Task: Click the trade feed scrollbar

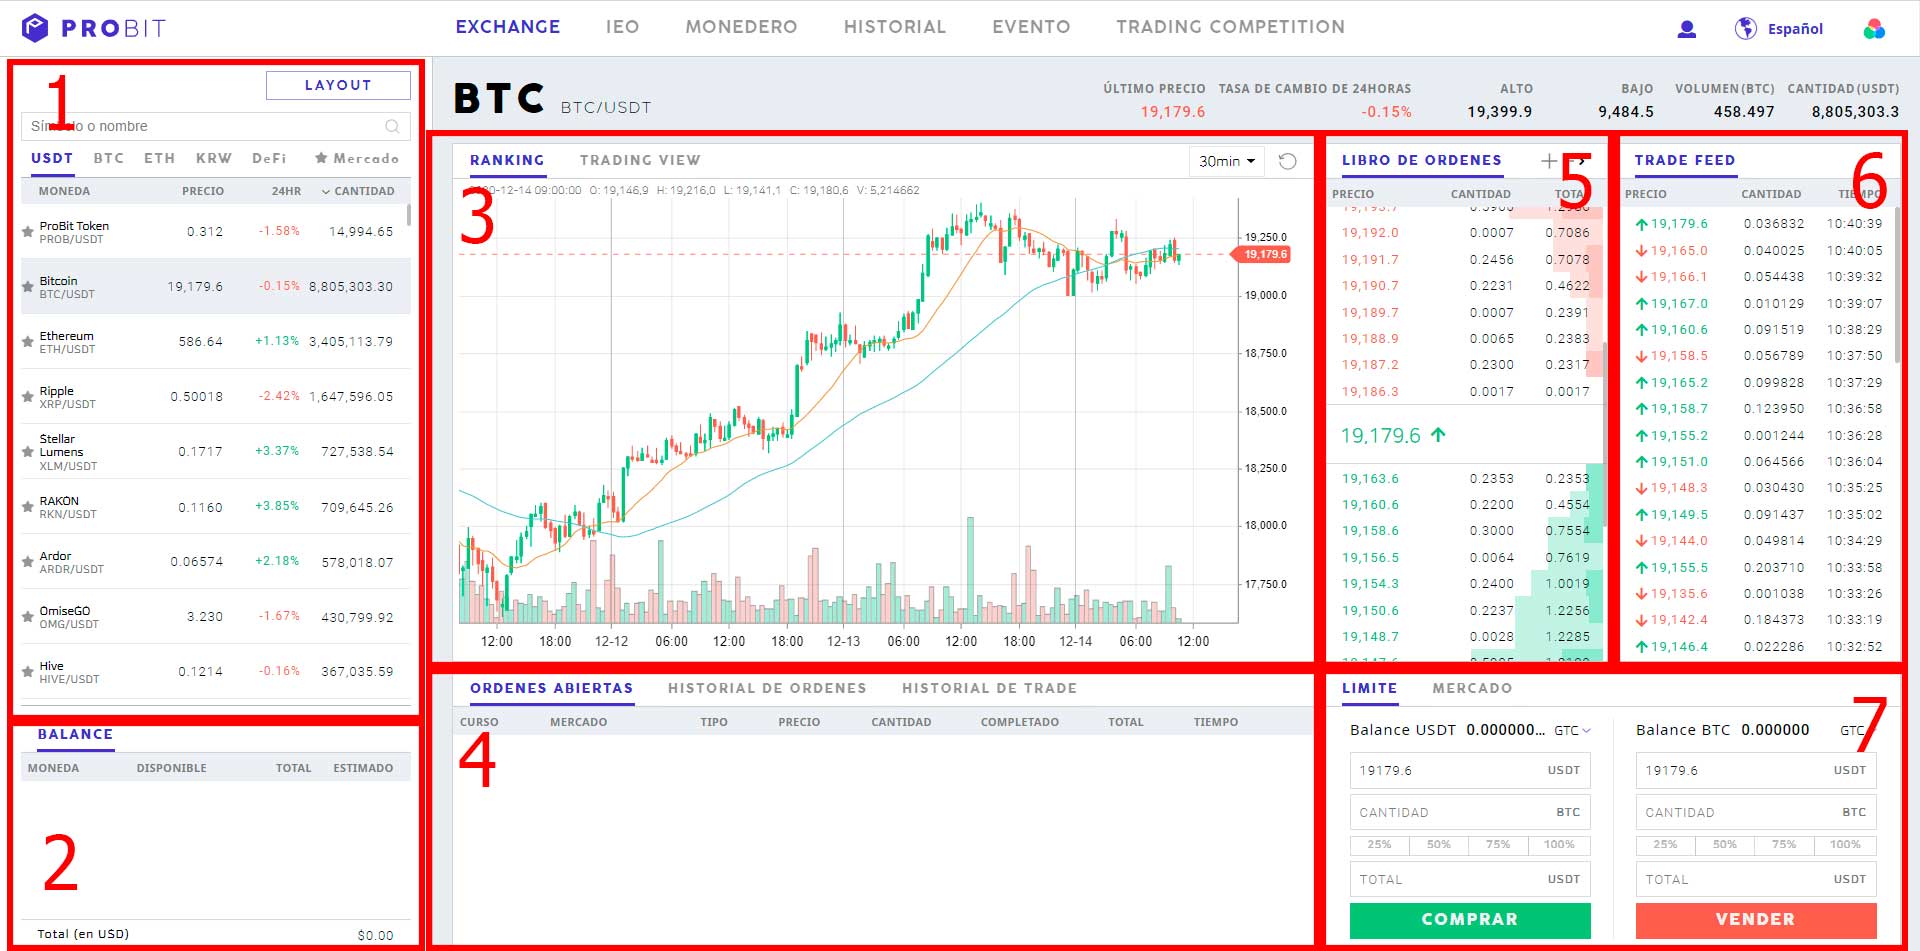Action: [1897, 285]
